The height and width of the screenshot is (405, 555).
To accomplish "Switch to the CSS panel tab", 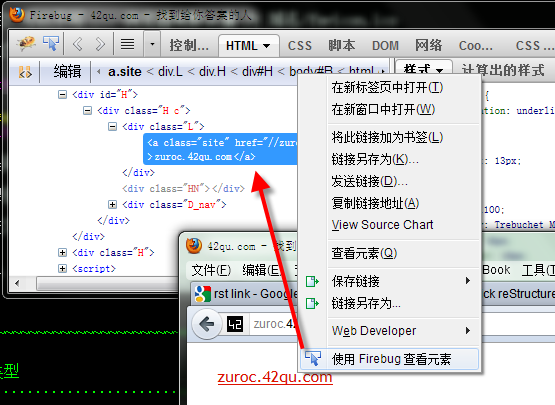I will point(300,46).
